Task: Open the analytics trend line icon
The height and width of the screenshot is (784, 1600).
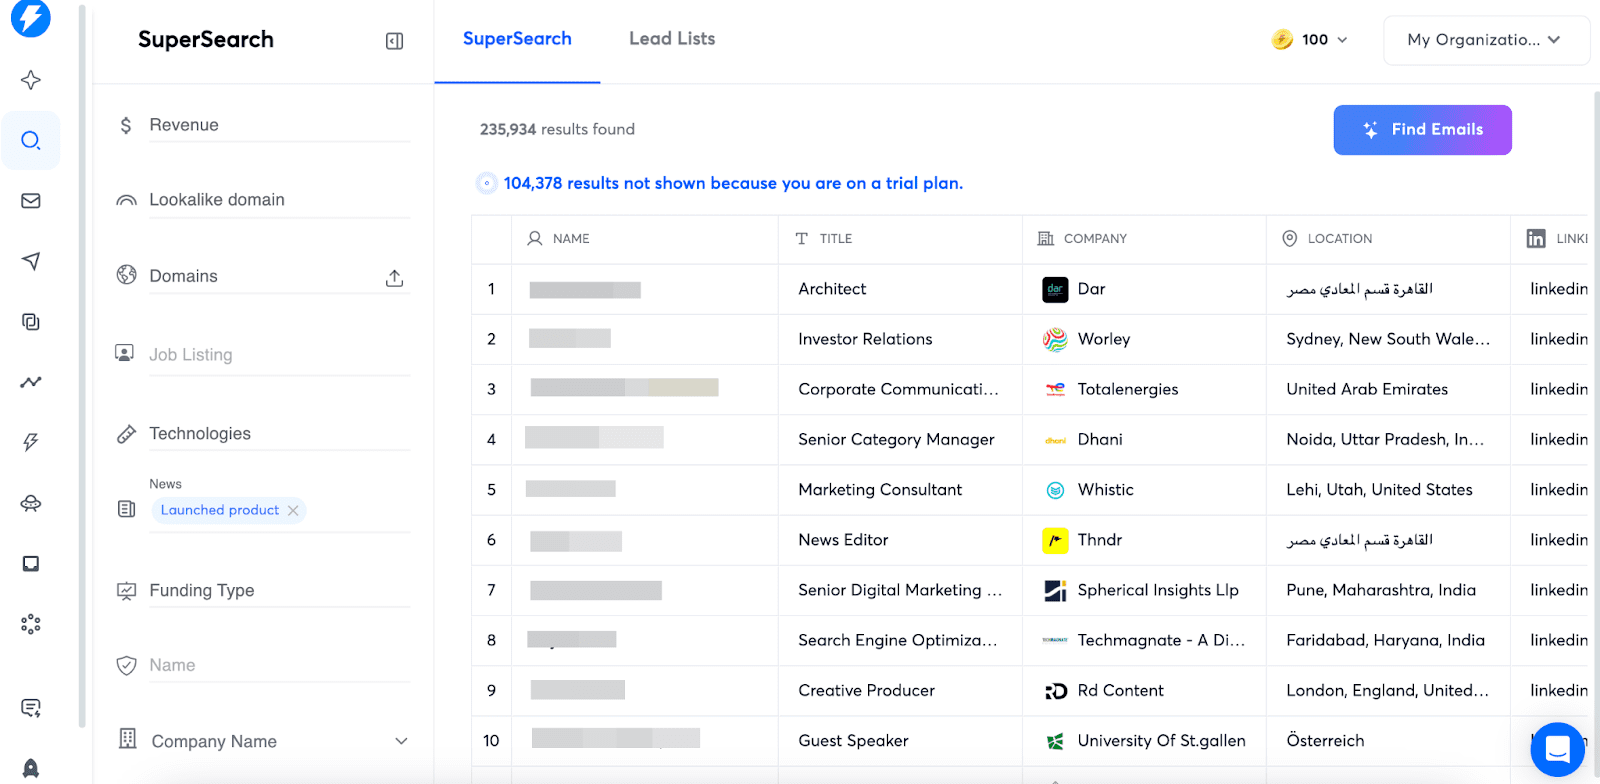Action: point(31,382)
